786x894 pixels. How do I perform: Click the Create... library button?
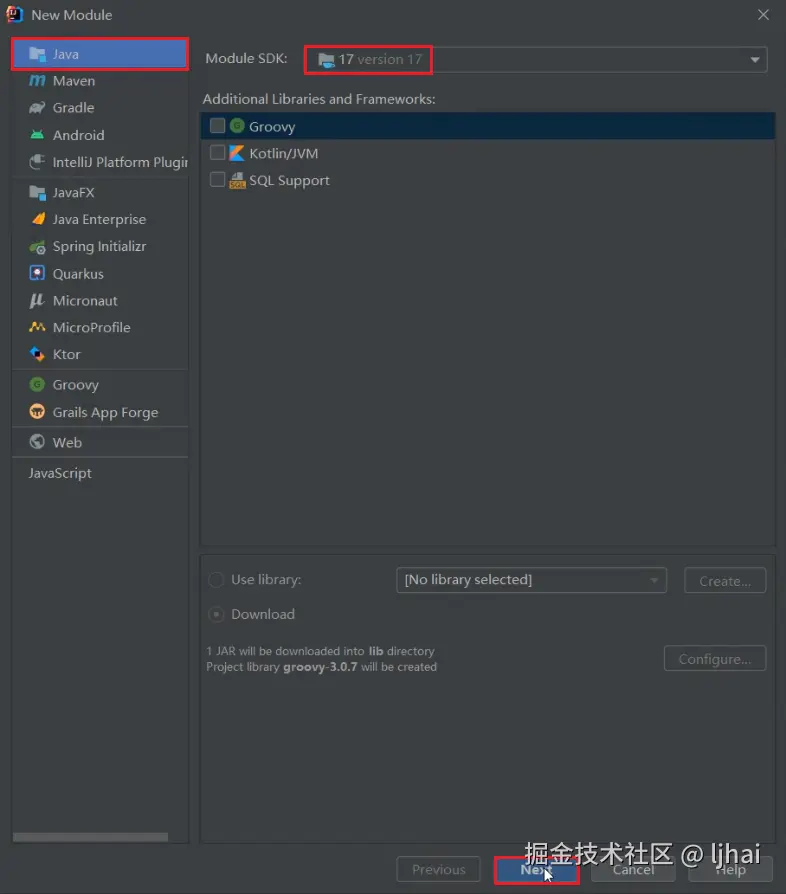[725, 580]
